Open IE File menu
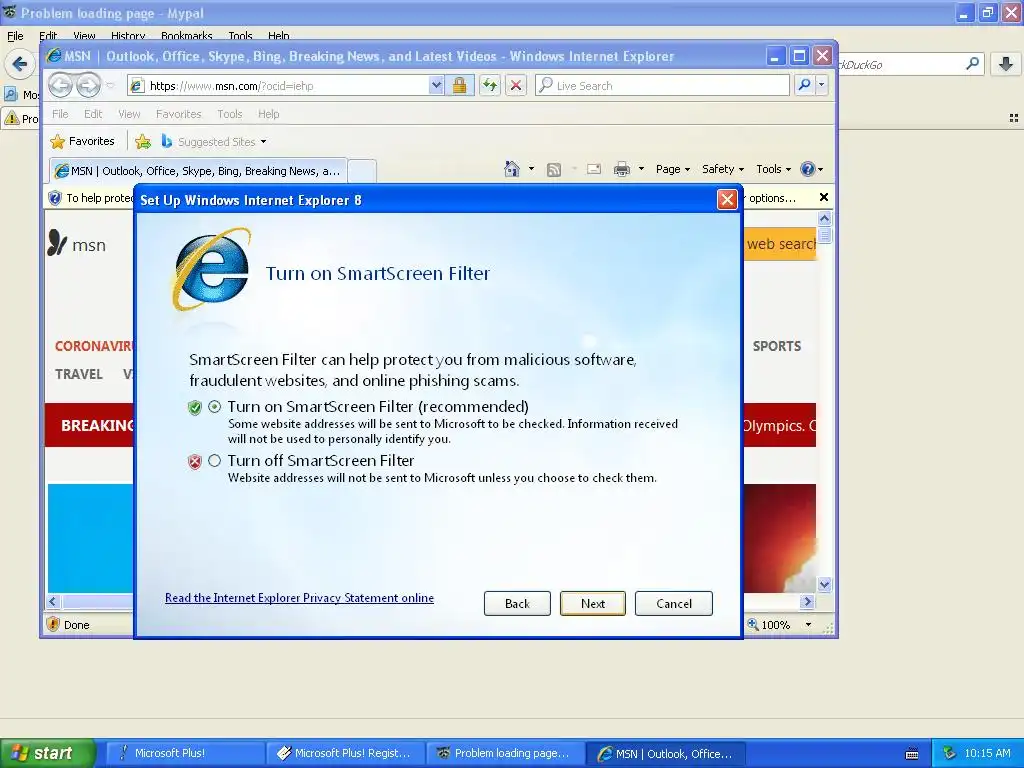Image resolution: width=1024 pixels, height=768 pixels. 60,114
